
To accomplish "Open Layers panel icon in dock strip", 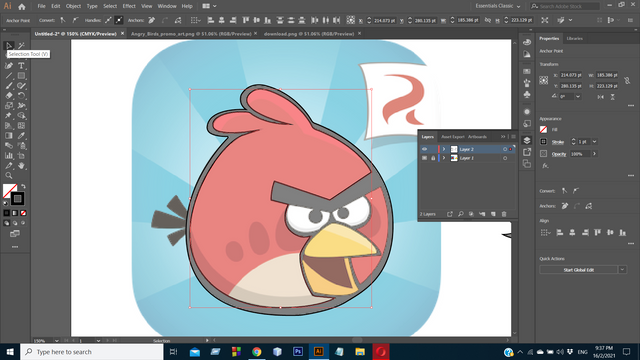I will click(527, 140).
